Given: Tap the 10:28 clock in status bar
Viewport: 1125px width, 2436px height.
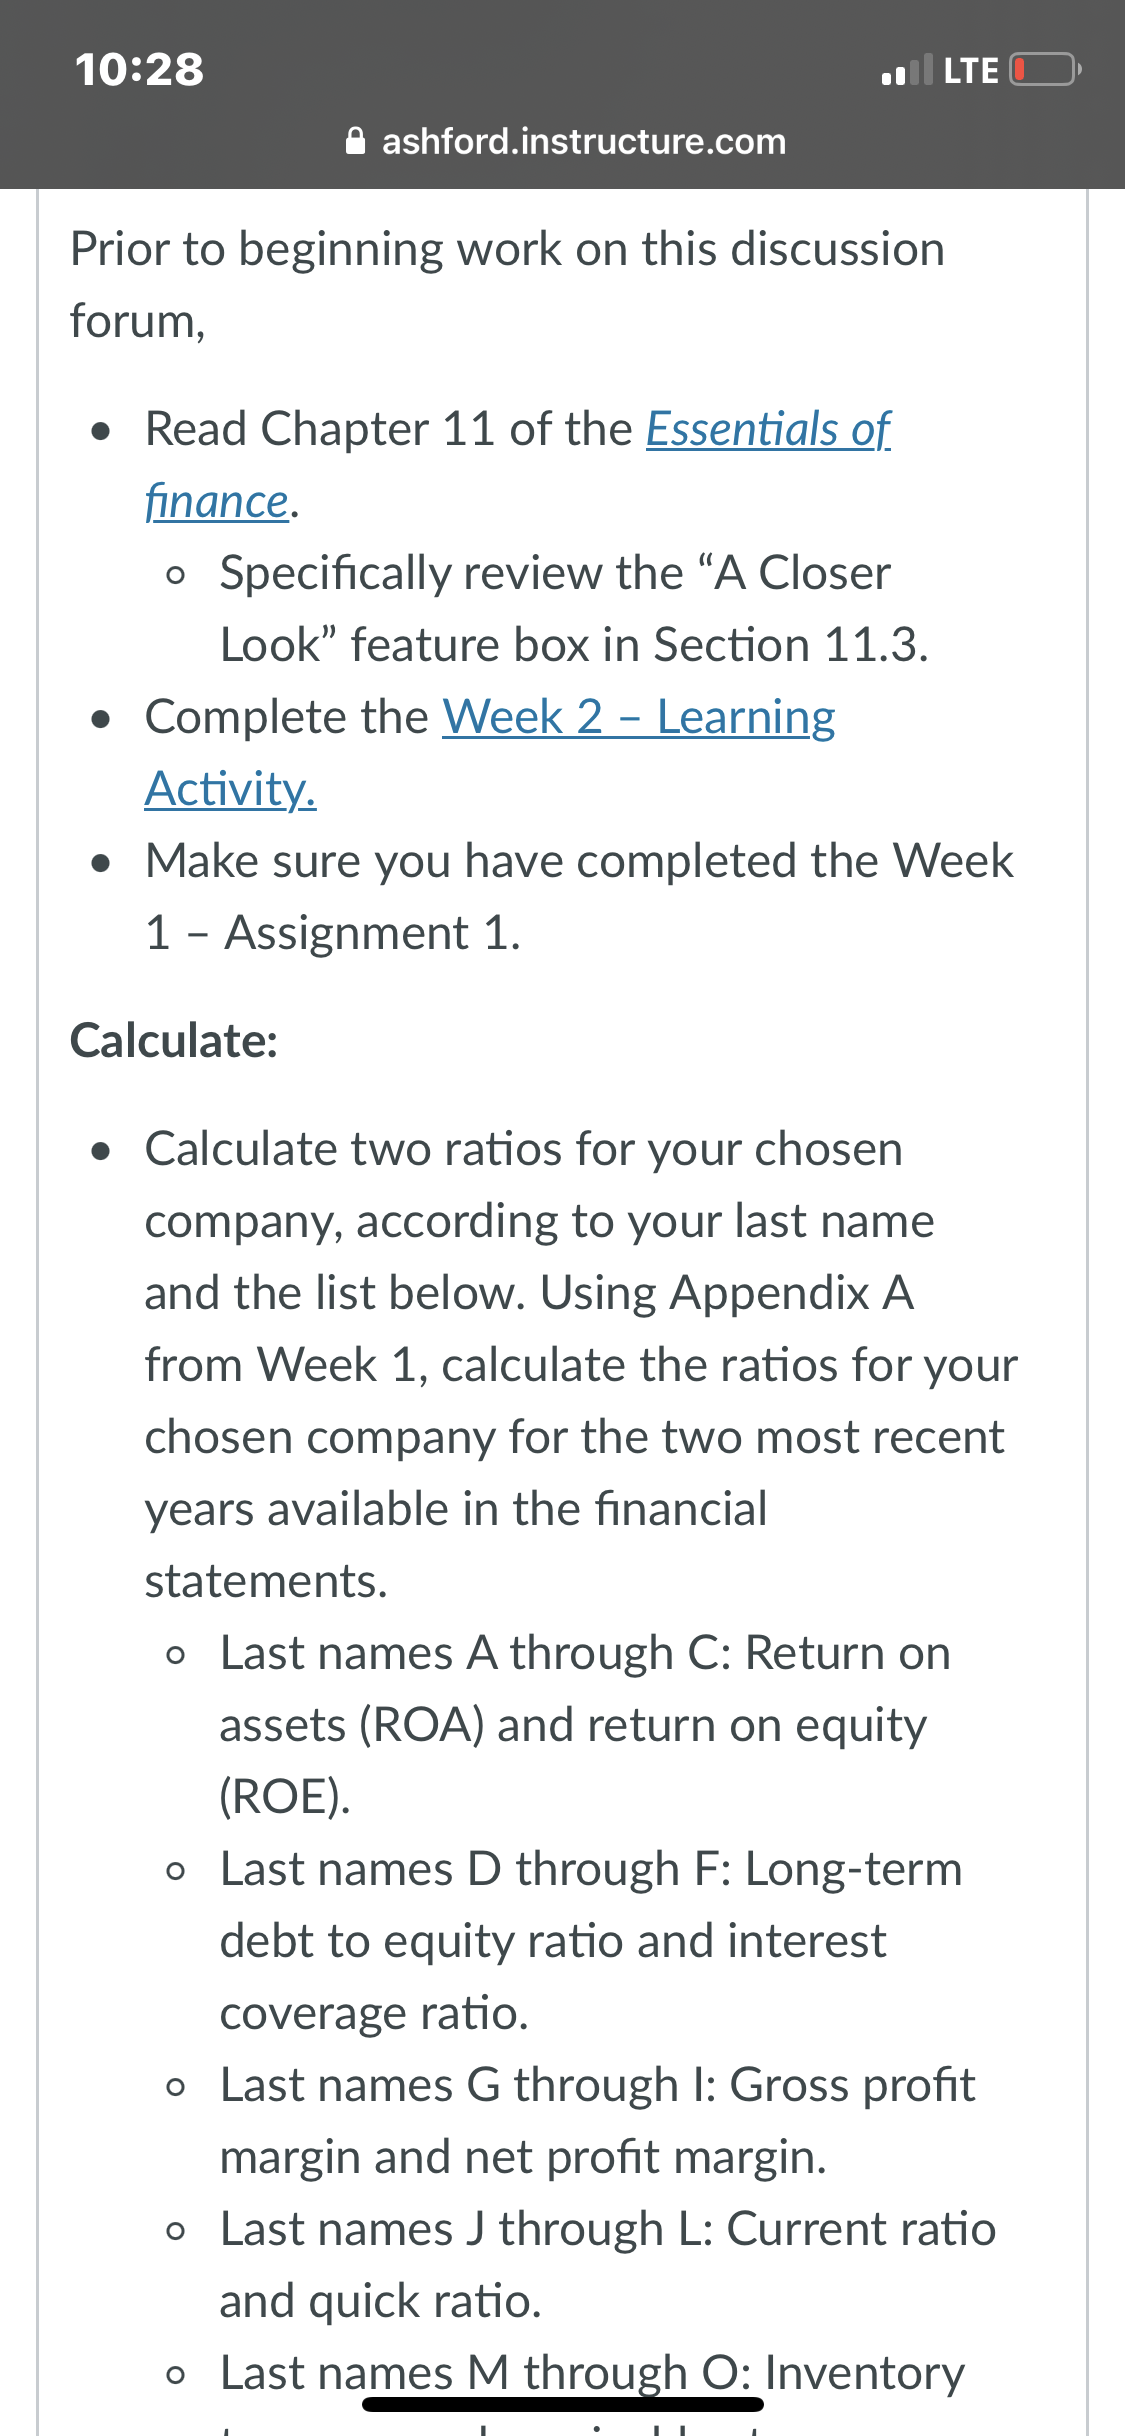Looking at the screenshot, I should (x=139, y=69).
